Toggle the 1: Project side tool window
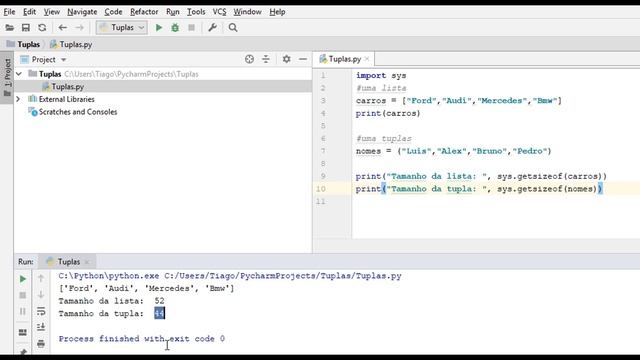The image size is (640, 360). pos(7,78)
